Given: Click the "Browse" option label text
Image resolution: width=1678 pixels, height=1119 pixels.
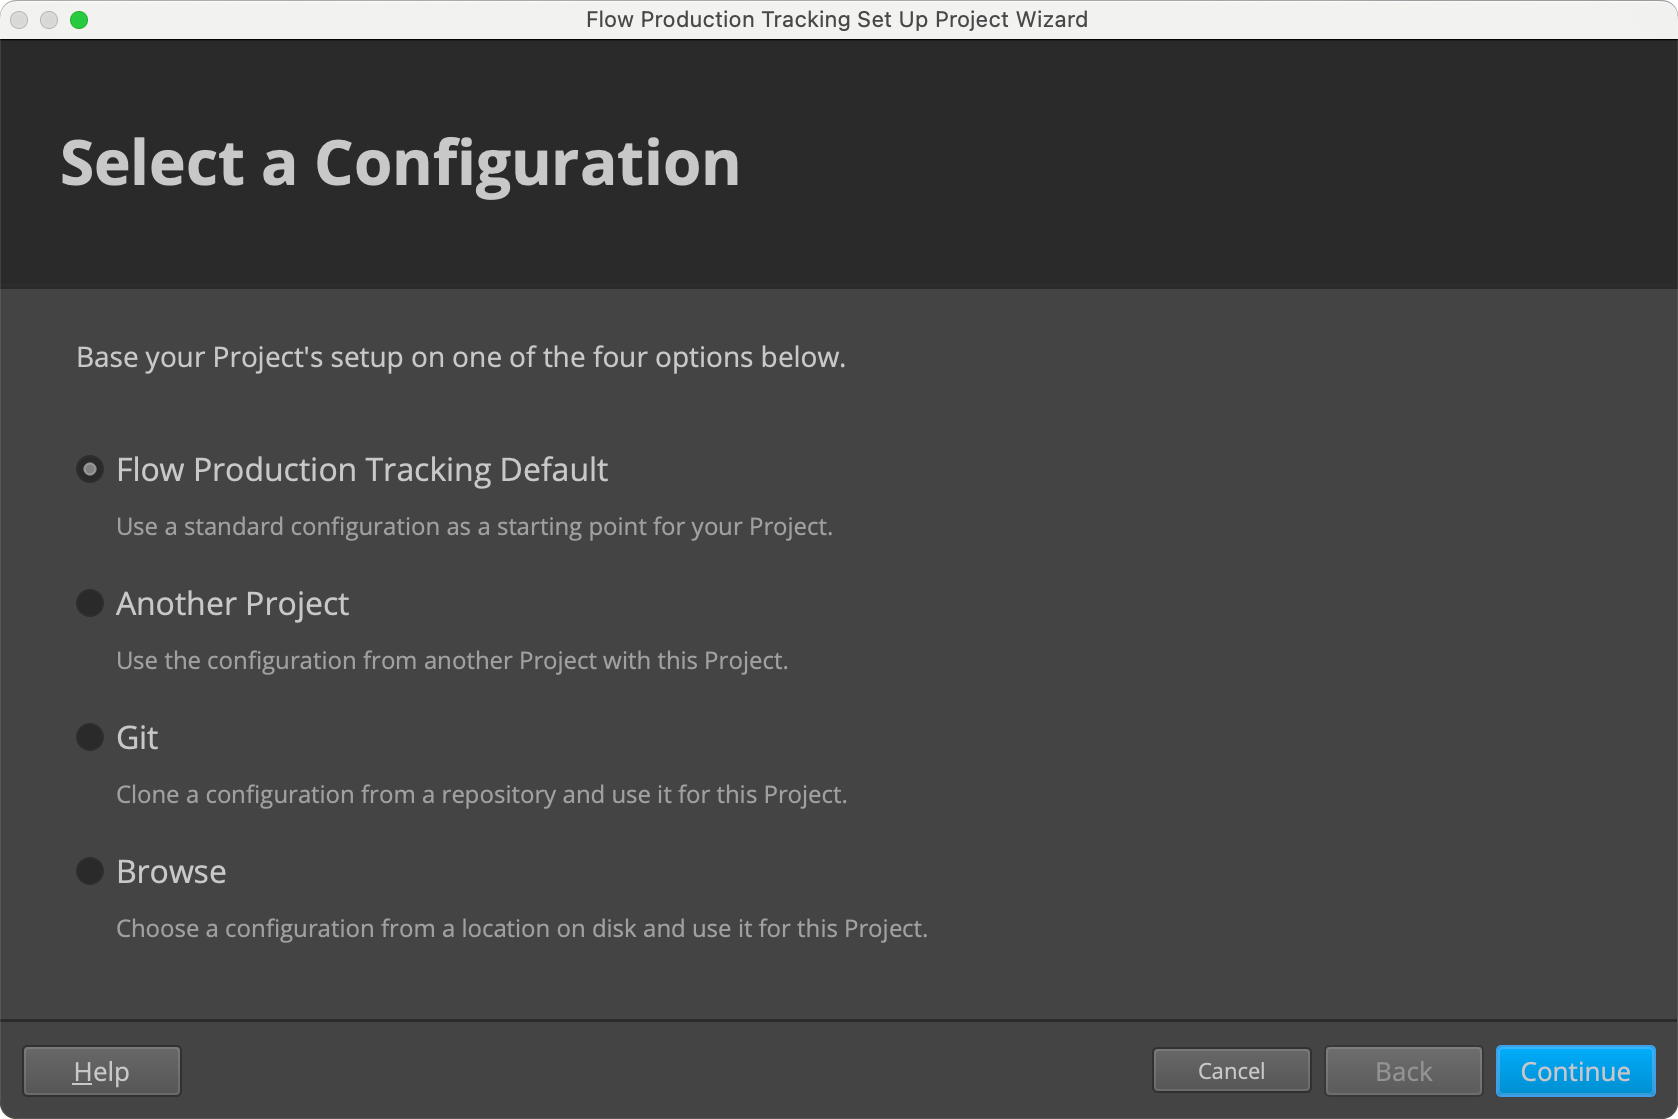Looking at the screenshot, I should pyautogui.click(x=171, y=872).
